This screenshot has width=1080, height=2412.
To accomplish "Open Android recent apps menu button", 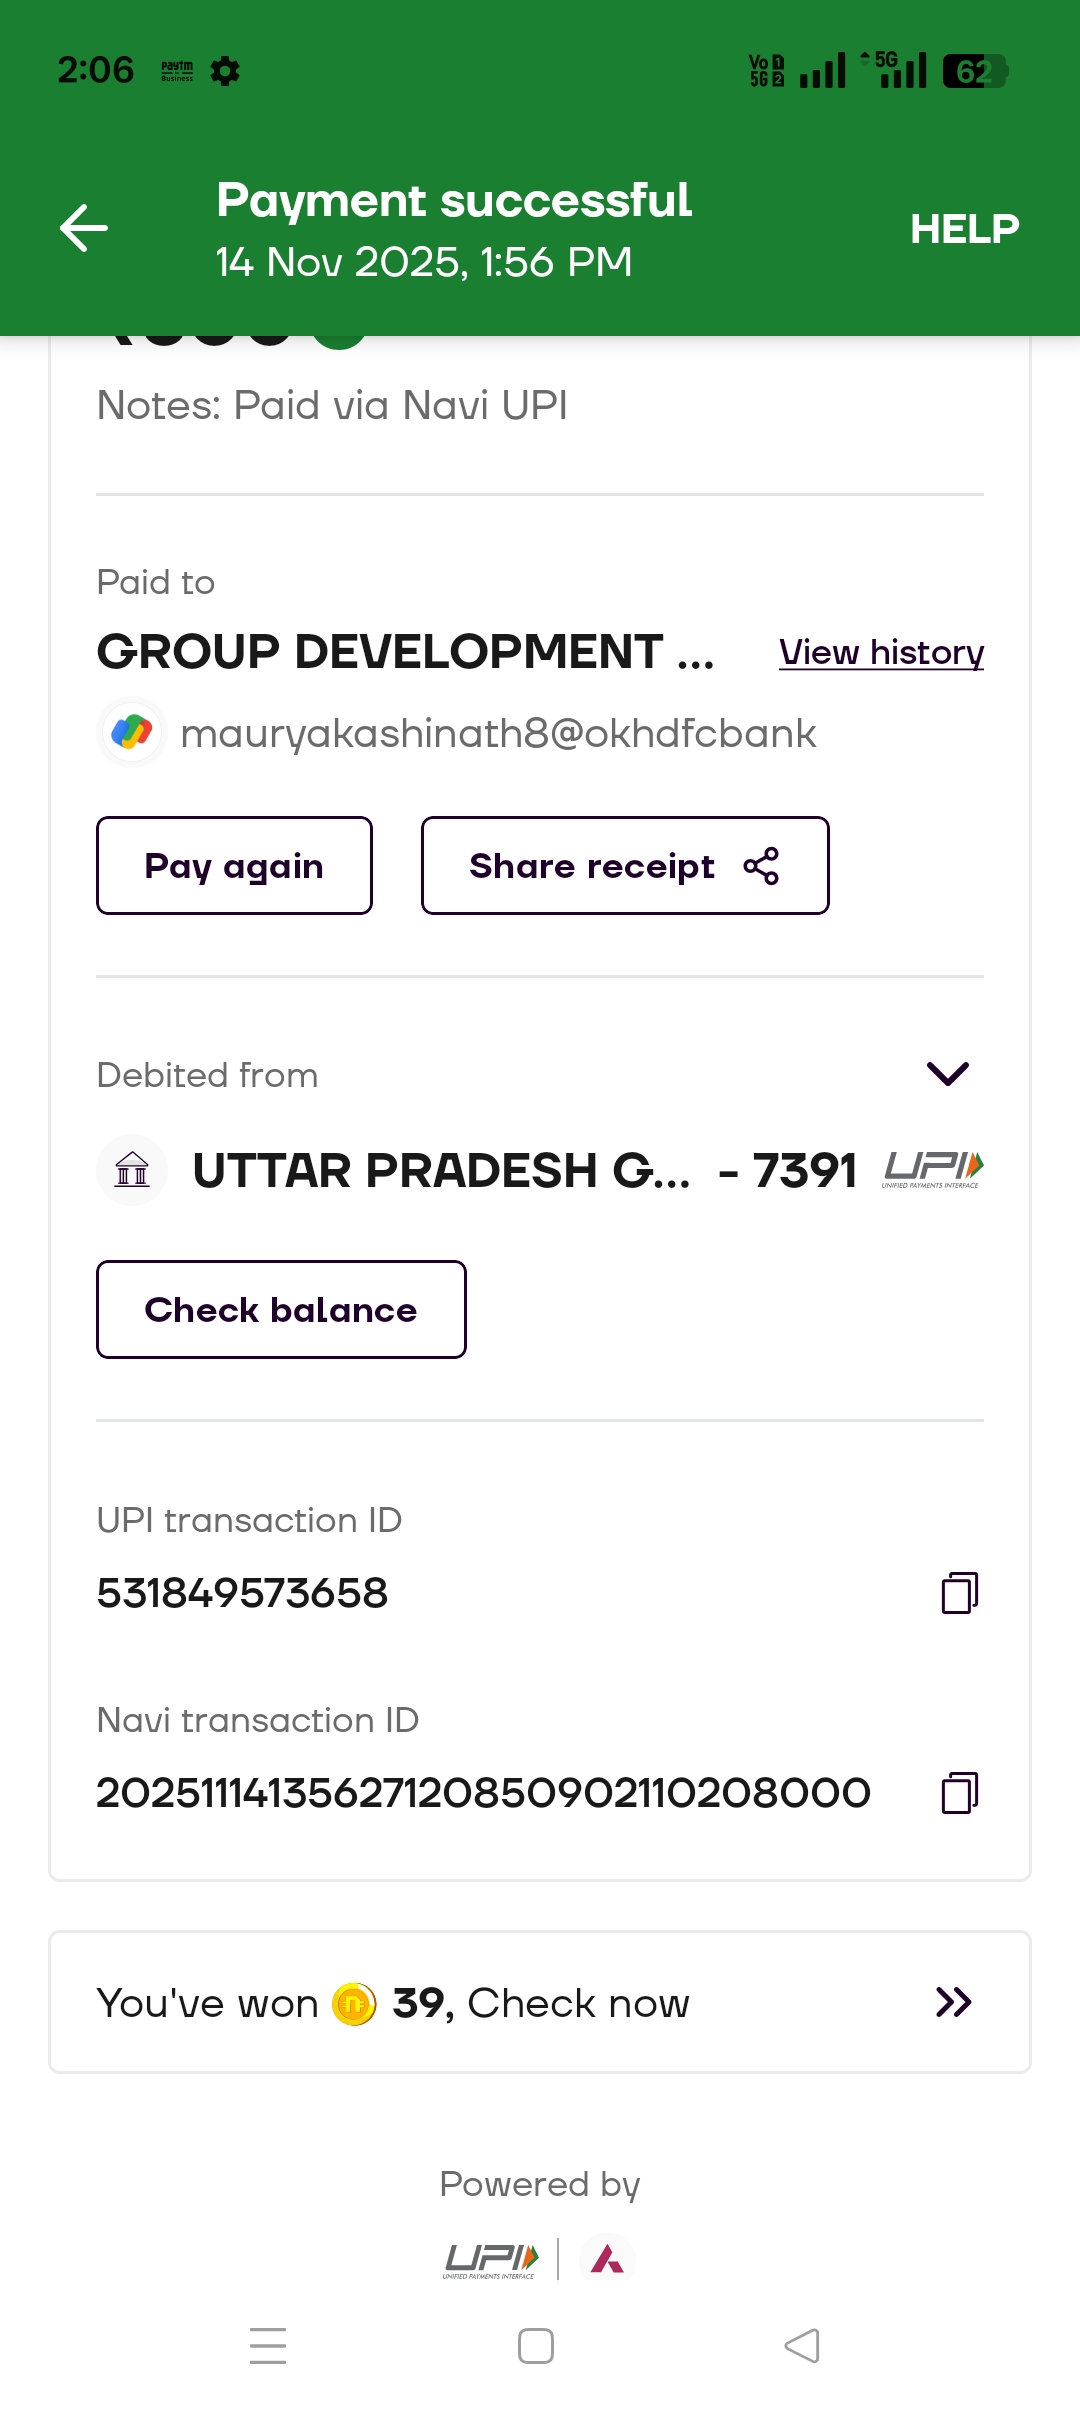I will (268, 2346).
